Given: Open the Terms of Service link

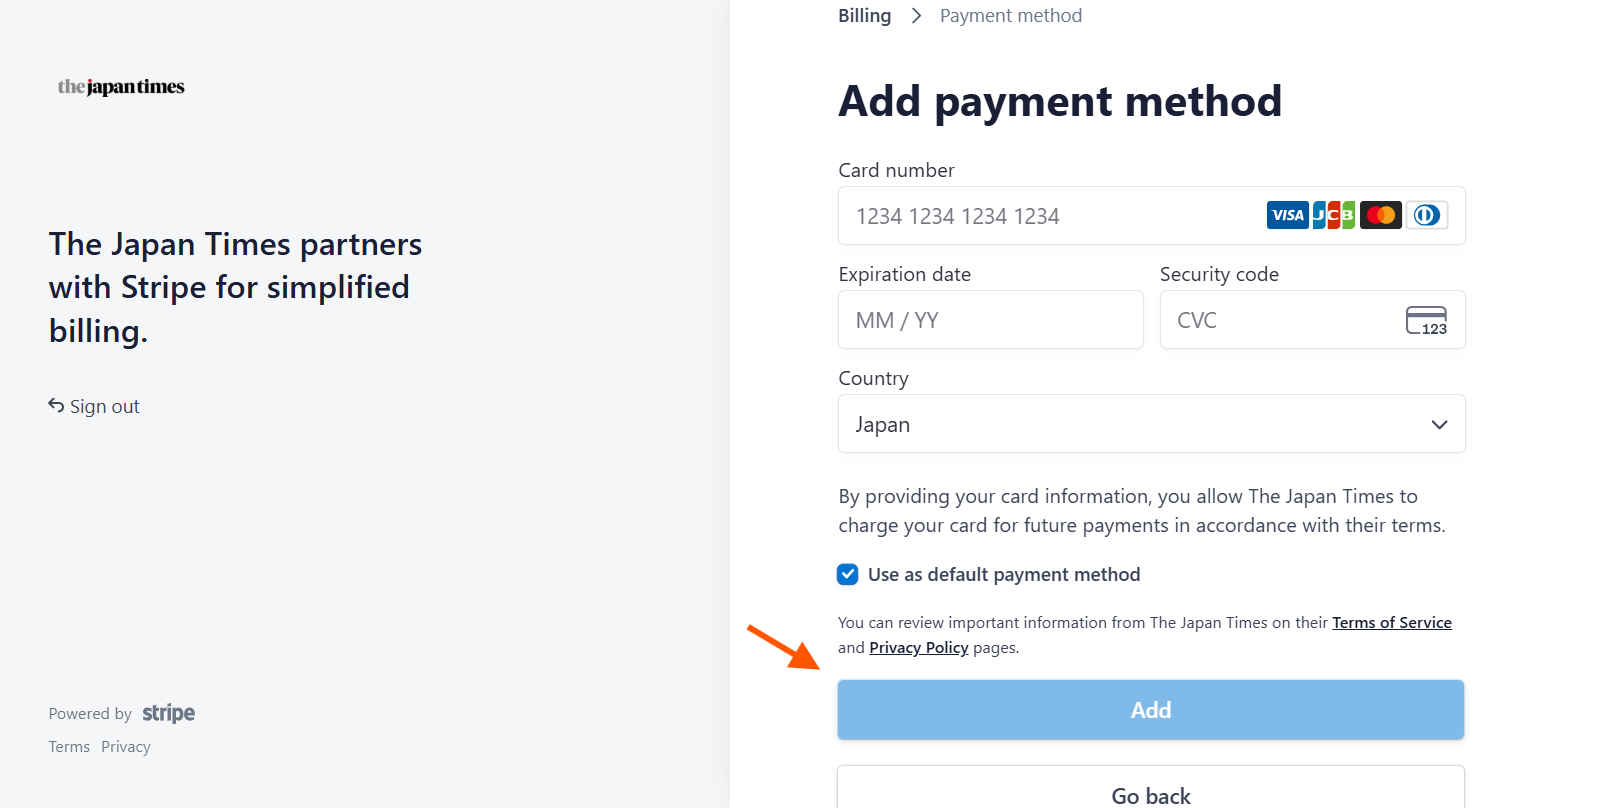Looking at the screenshot, I should pyautogui.click(x=1392, y=622).
